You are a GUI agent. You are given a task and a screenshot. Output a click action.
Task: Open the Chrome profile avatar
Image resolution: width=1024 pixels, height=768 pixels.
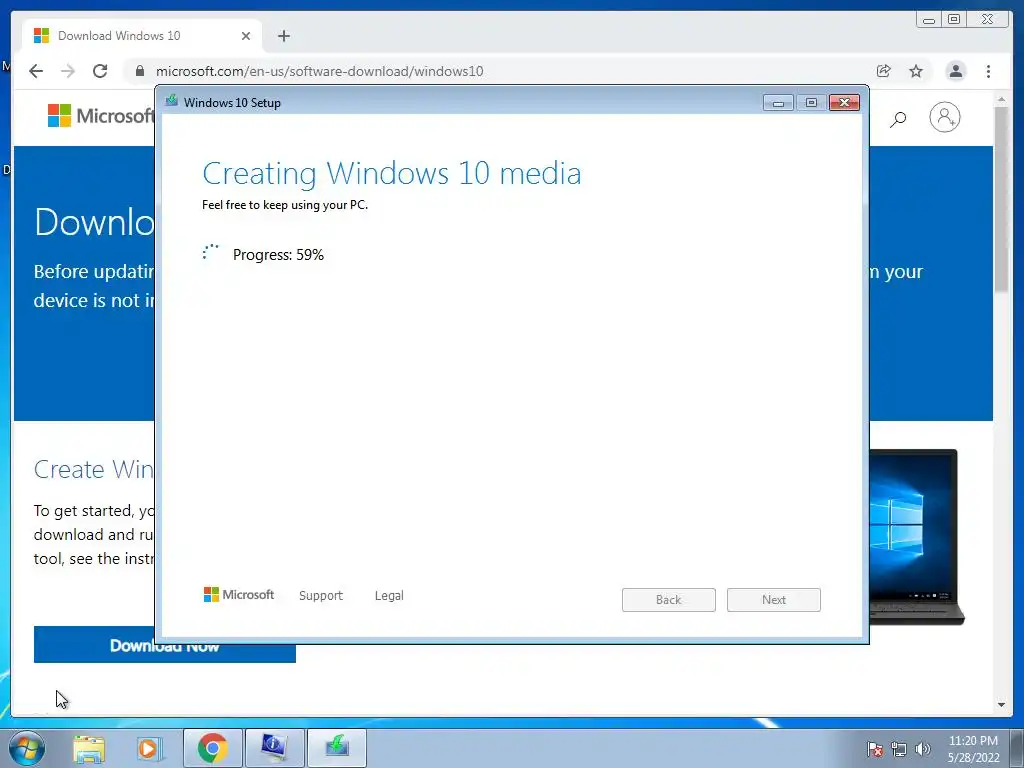(x=955, y=71)
